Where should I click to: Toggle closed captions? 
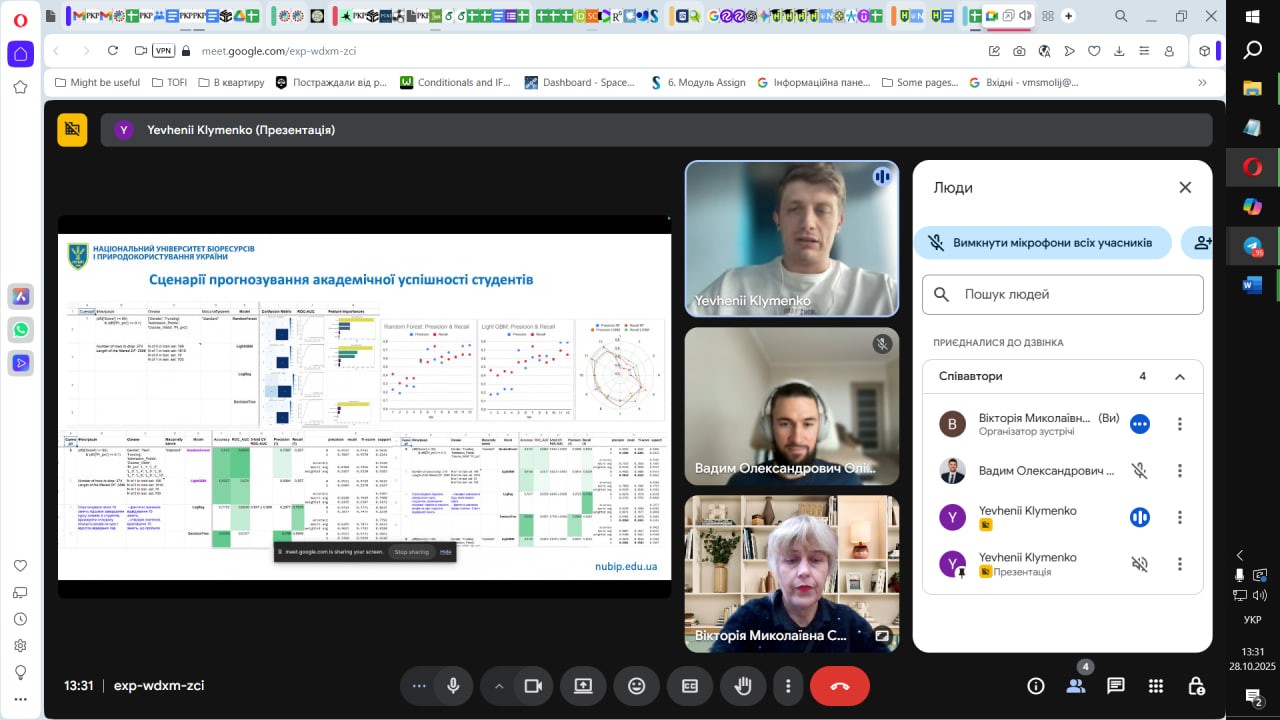click(x=690, y=686)
